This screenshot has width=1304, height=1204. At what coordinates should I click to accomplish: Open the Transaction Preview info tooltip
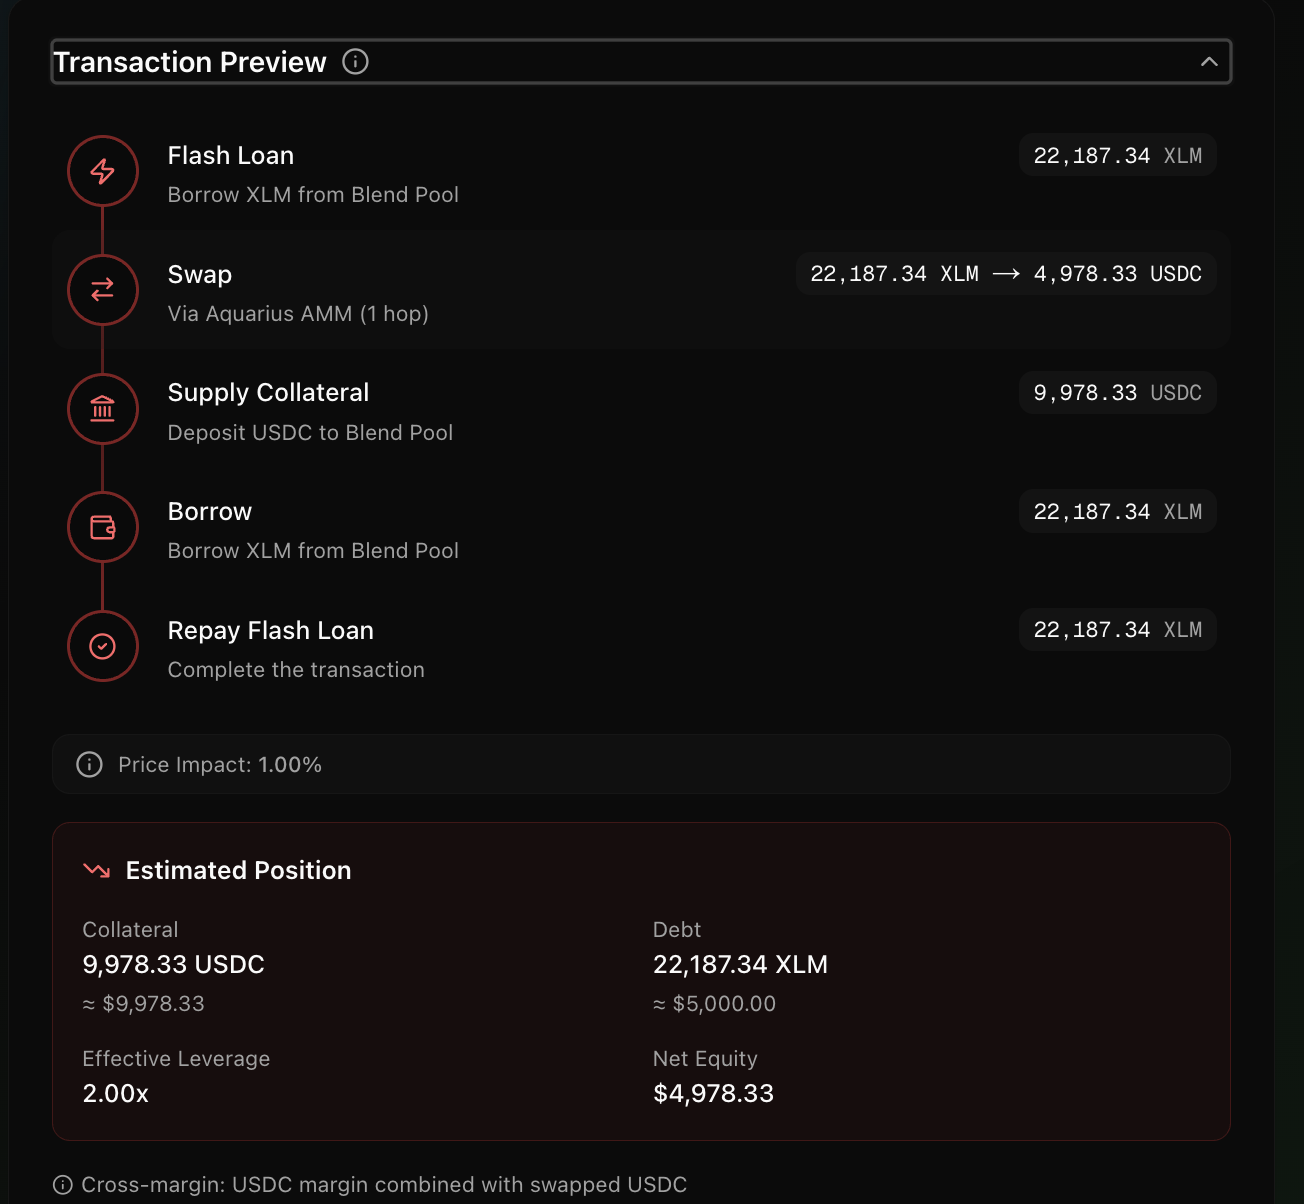pyautogui.click(x=355, y=61)
